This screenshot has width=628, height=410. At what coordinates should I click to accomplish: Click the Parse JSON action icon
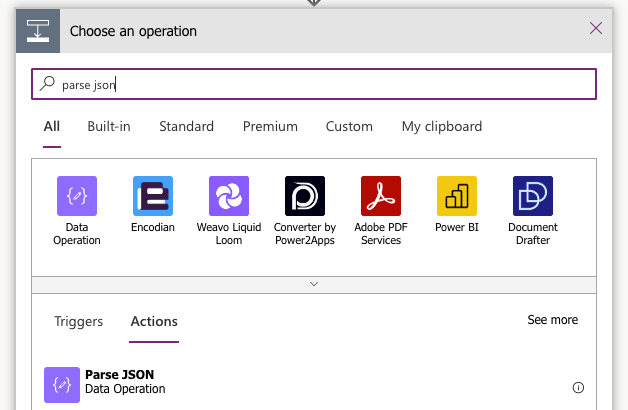62,385
